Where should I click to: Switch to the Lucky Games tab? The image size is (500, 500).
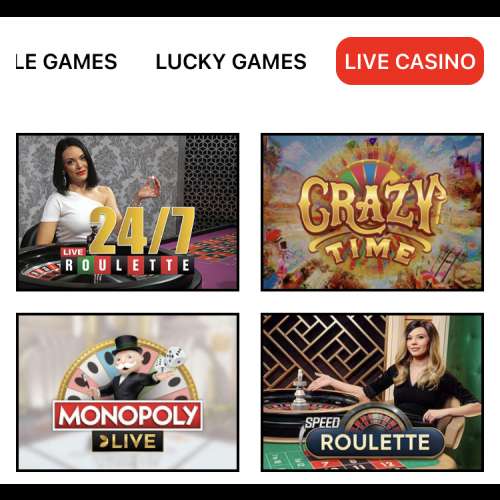click(x=231, y=62)
